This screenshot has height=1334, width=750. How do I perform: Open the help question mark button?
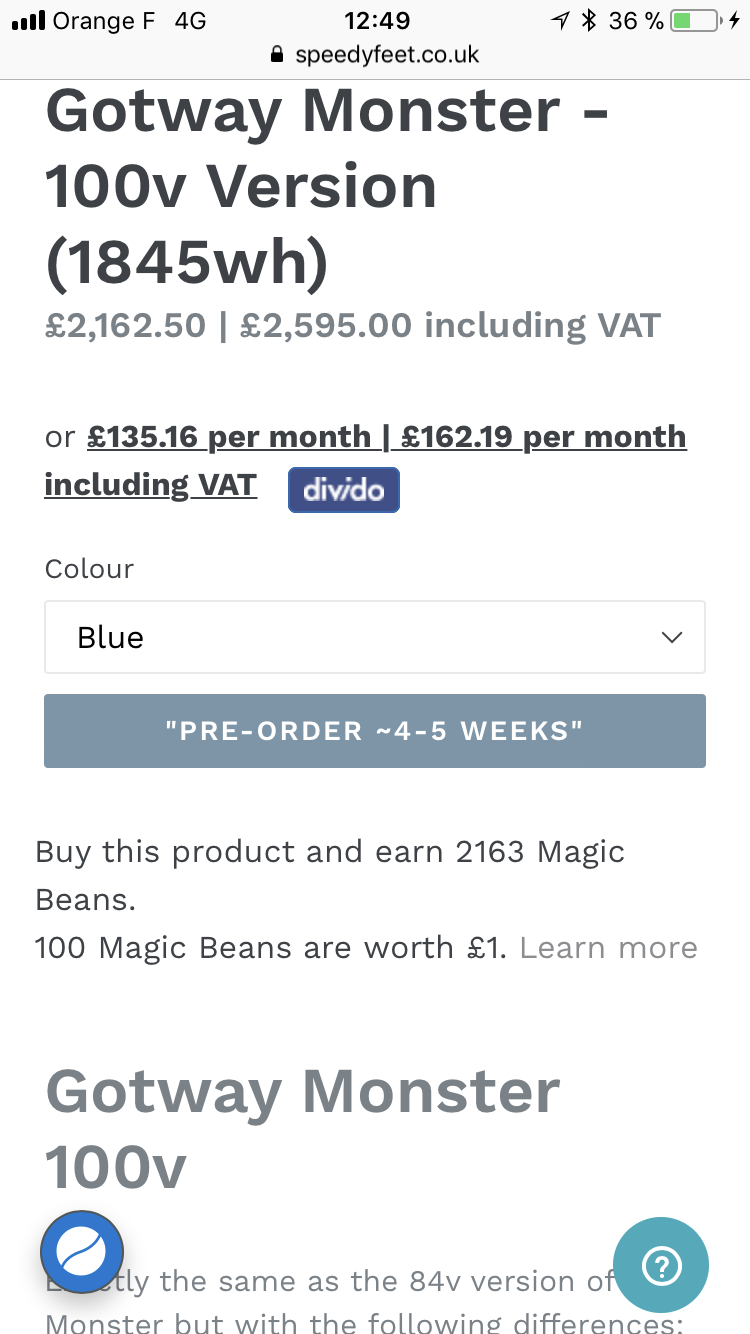pos(661,1266)
